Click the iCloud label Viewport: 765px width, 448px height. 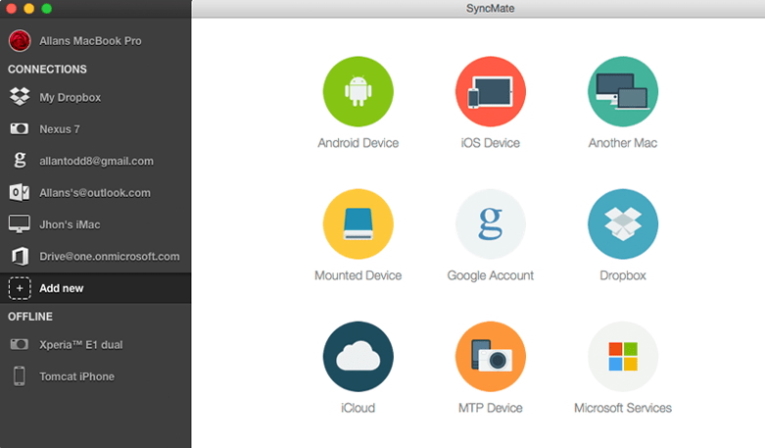[x=358, y=408]
